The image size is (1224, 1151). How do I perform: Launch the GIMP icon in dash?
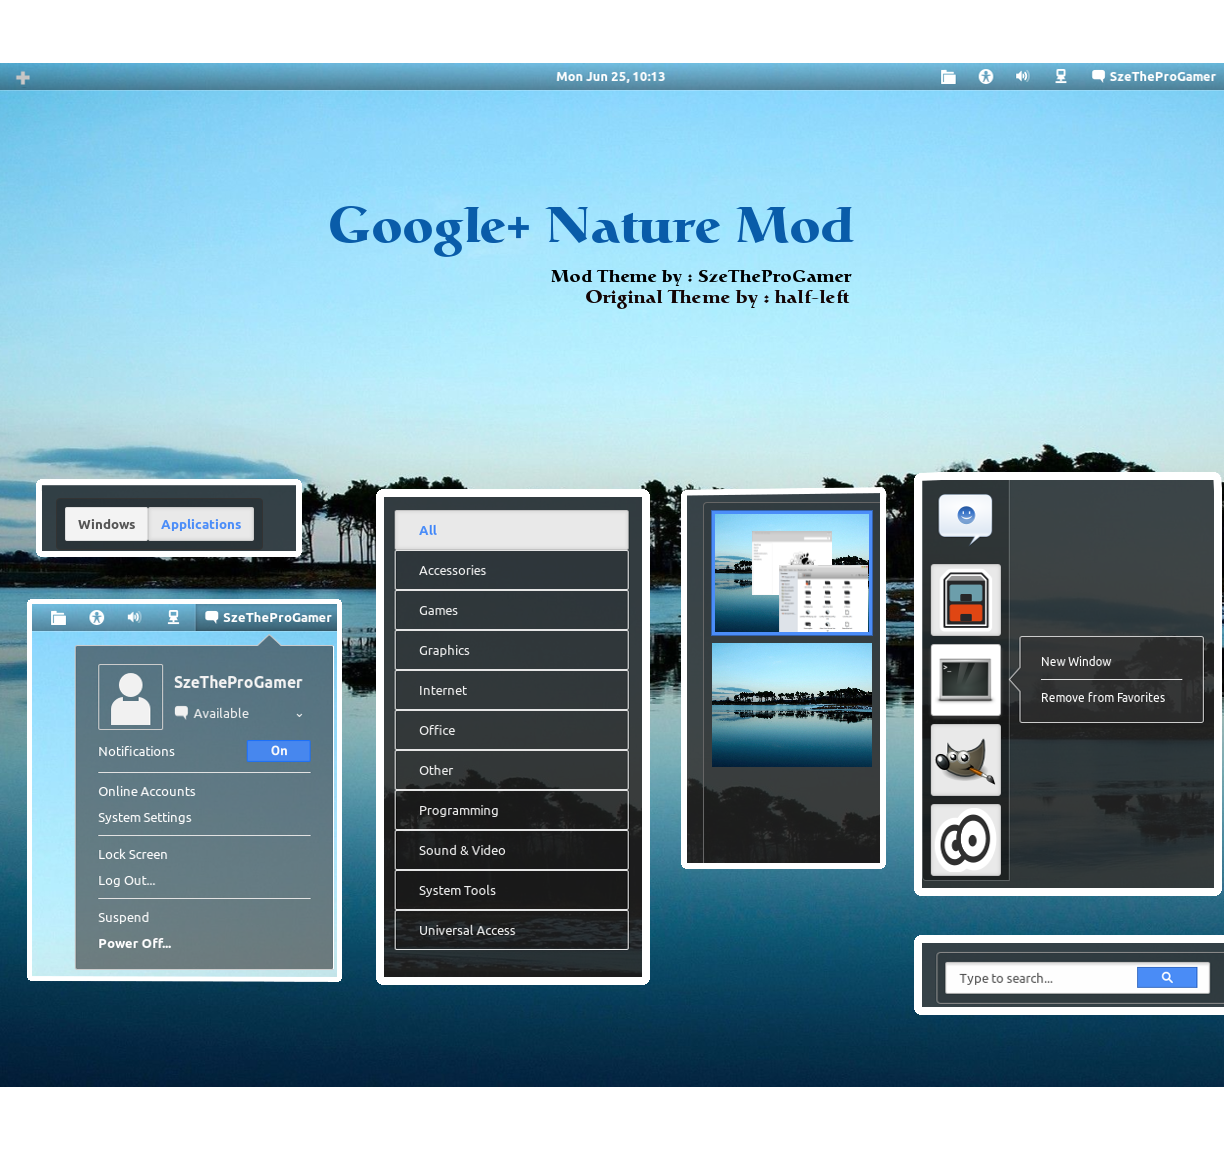[966, 760]
